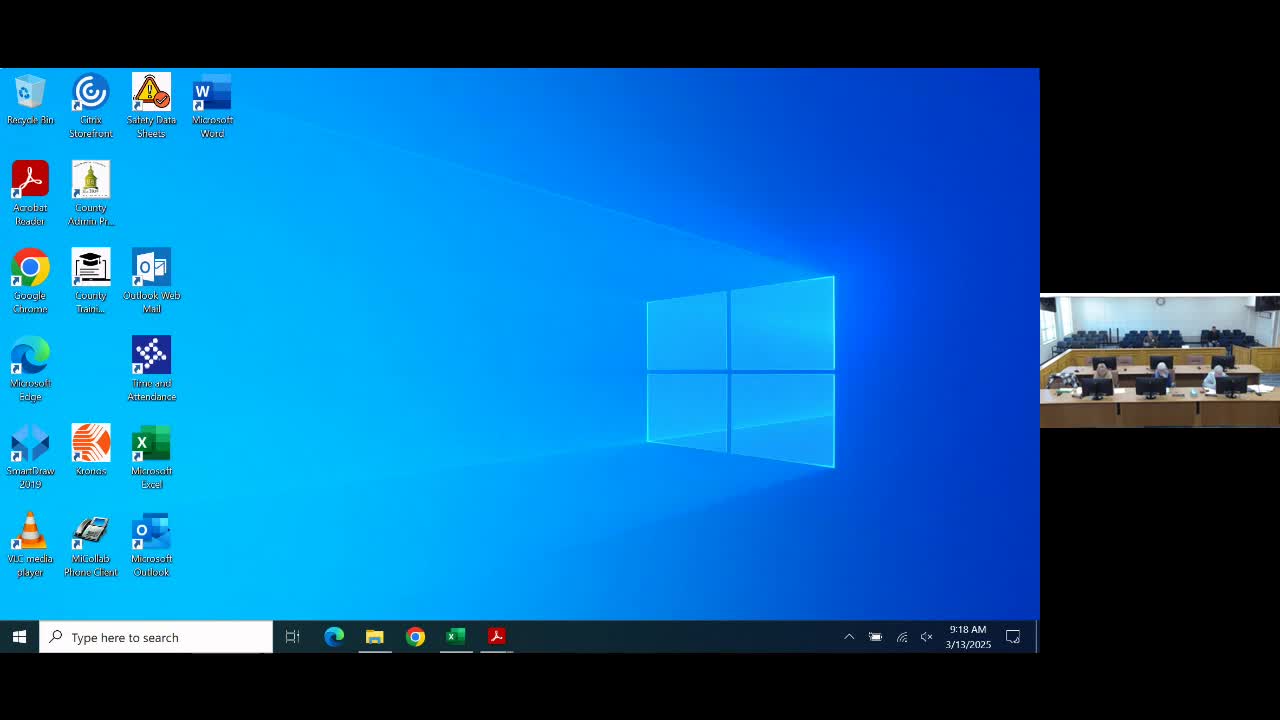Image resolution: width=1280 pixels, height=720 pixels.
Task: Click the Microsoft Word desktop icon
Action: click(x=212, y=106)
